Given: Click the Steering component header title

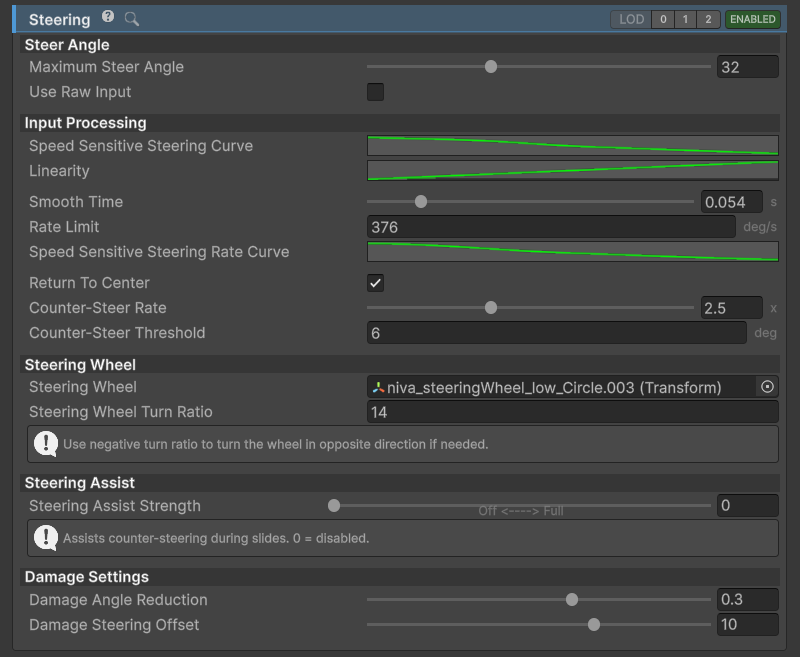Looking at the screenshot, I should [60, 20].
